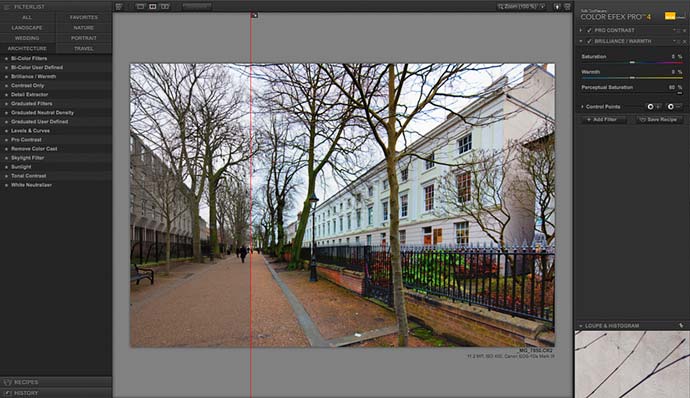
Task: Select the LANDSCAPE filter category
Action: [x=27, y=28]
